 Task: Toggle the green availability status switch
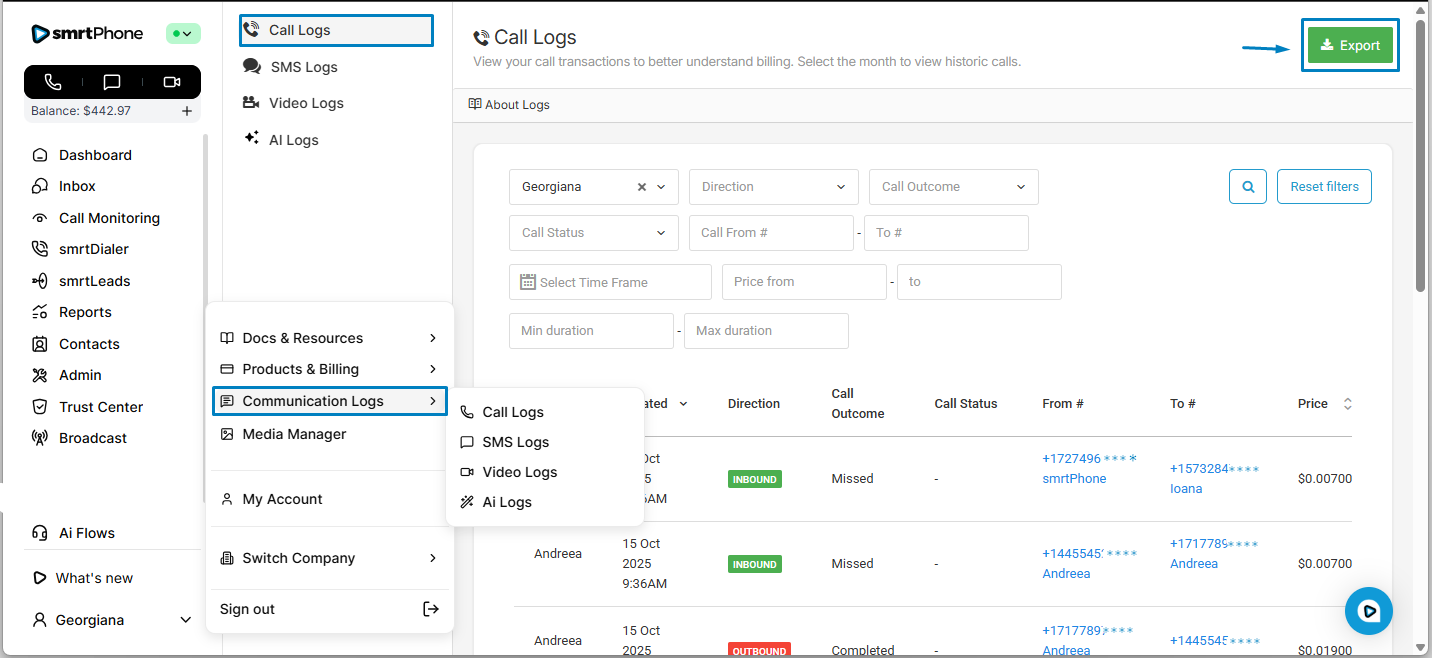[184, 34]
